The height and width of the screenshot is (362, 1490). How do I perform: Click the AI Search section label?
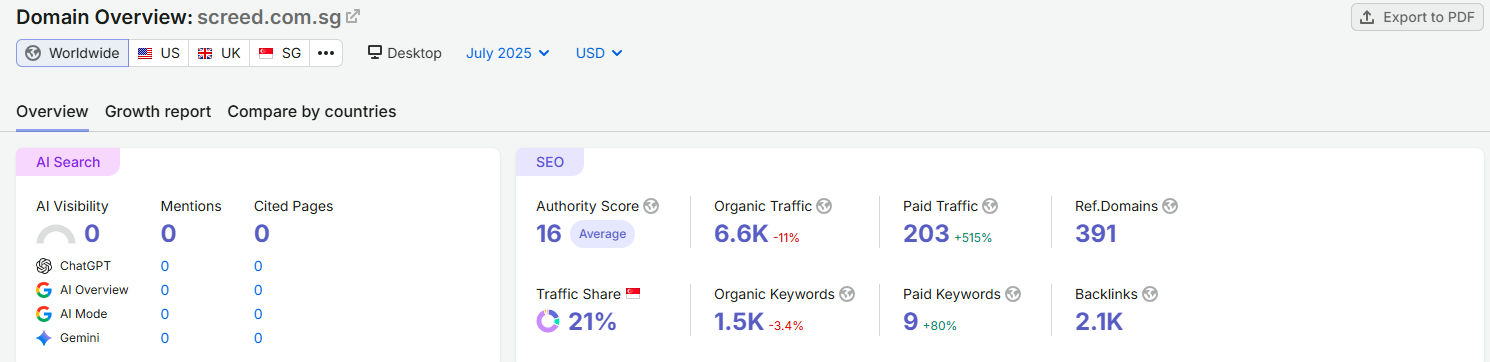click(x=68, y=162)
